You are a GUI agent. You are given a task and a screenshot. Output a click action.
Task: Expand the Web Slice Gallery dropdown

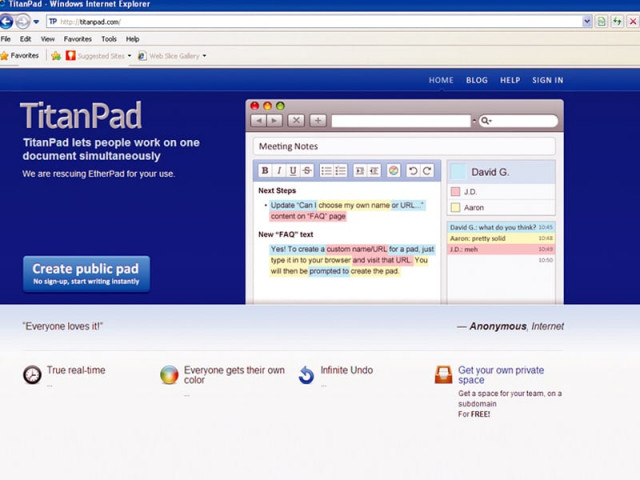(x=204, y=56)
